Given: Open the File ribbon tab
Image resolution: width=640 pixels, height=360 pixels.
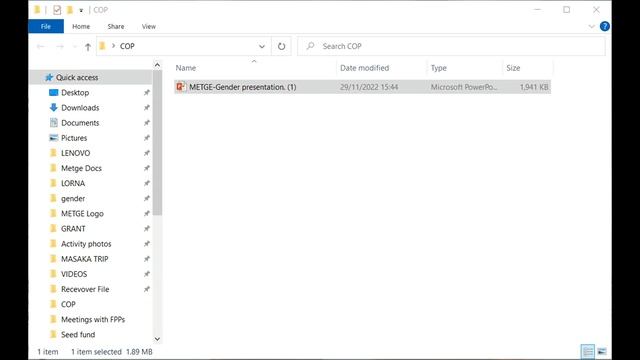Looking at the screenshot, I should [46, 27].
